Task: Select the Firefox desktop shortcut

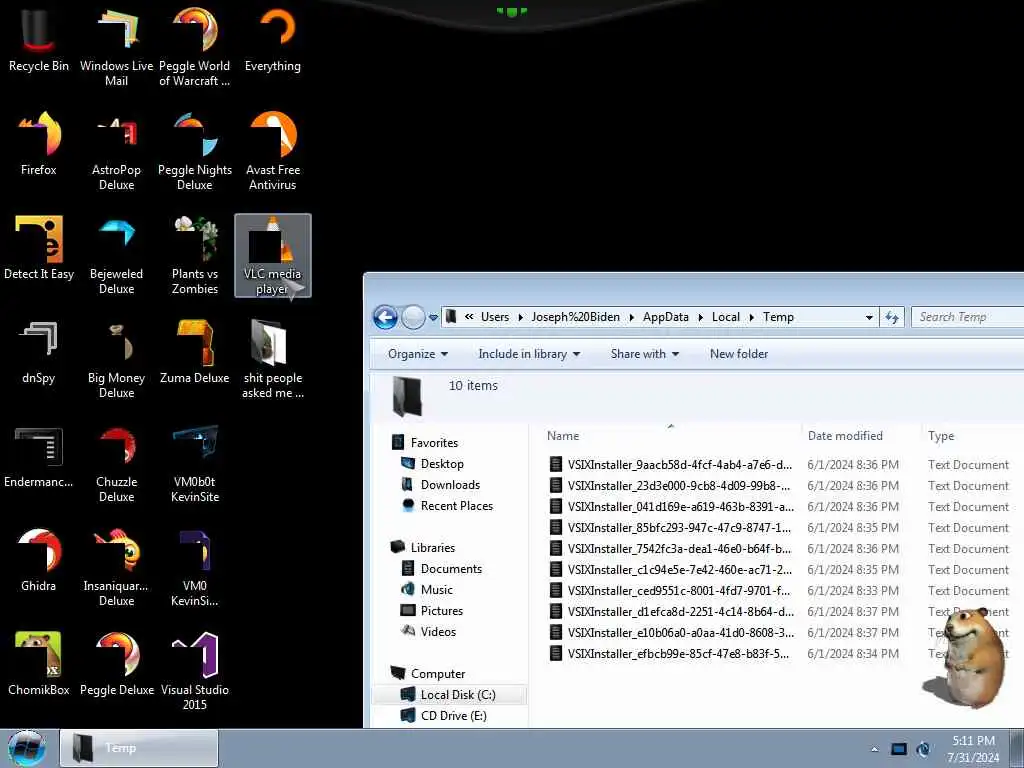Action: point(39,144)
